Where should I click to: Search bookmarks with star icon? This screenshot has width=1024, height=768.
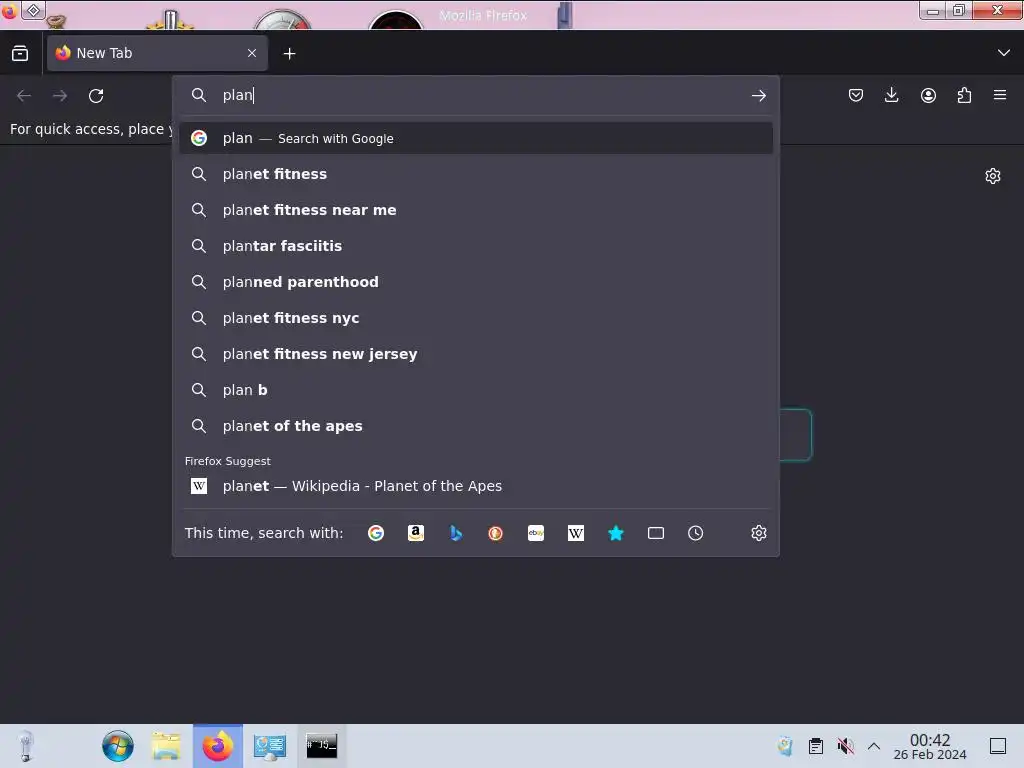(x=616, y=533)
